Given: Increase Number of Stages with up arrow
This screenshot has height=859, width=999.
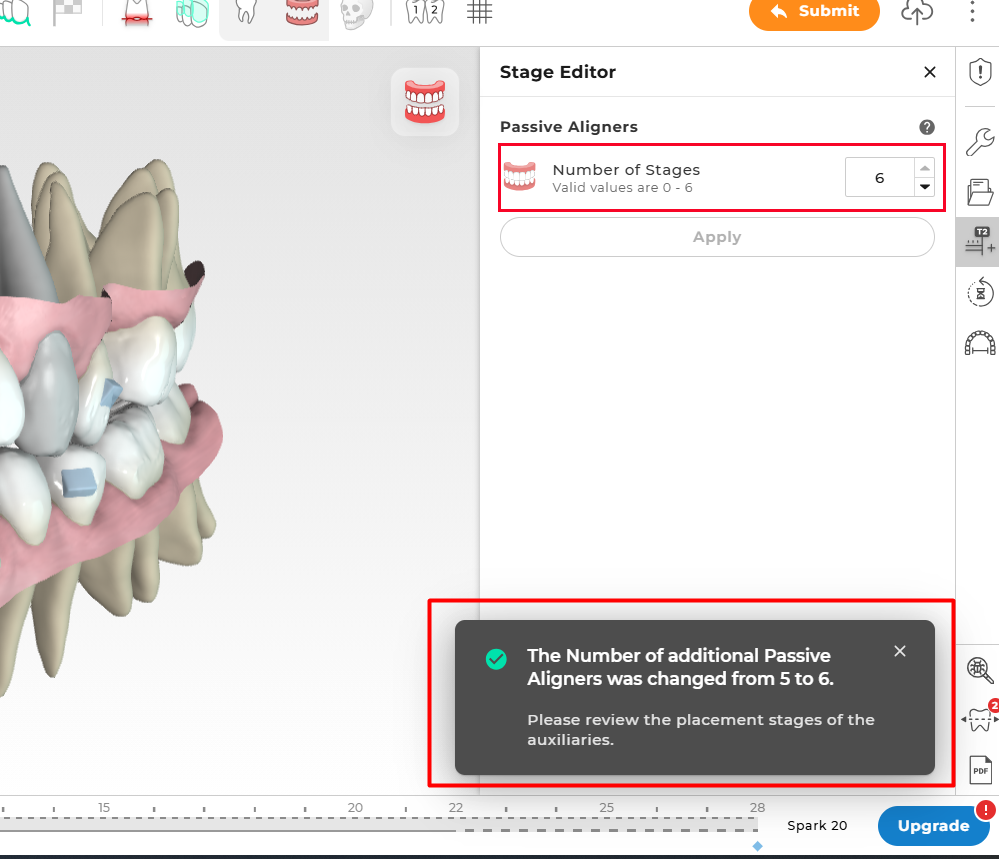Looking at the screenshot, I should 924,168.
